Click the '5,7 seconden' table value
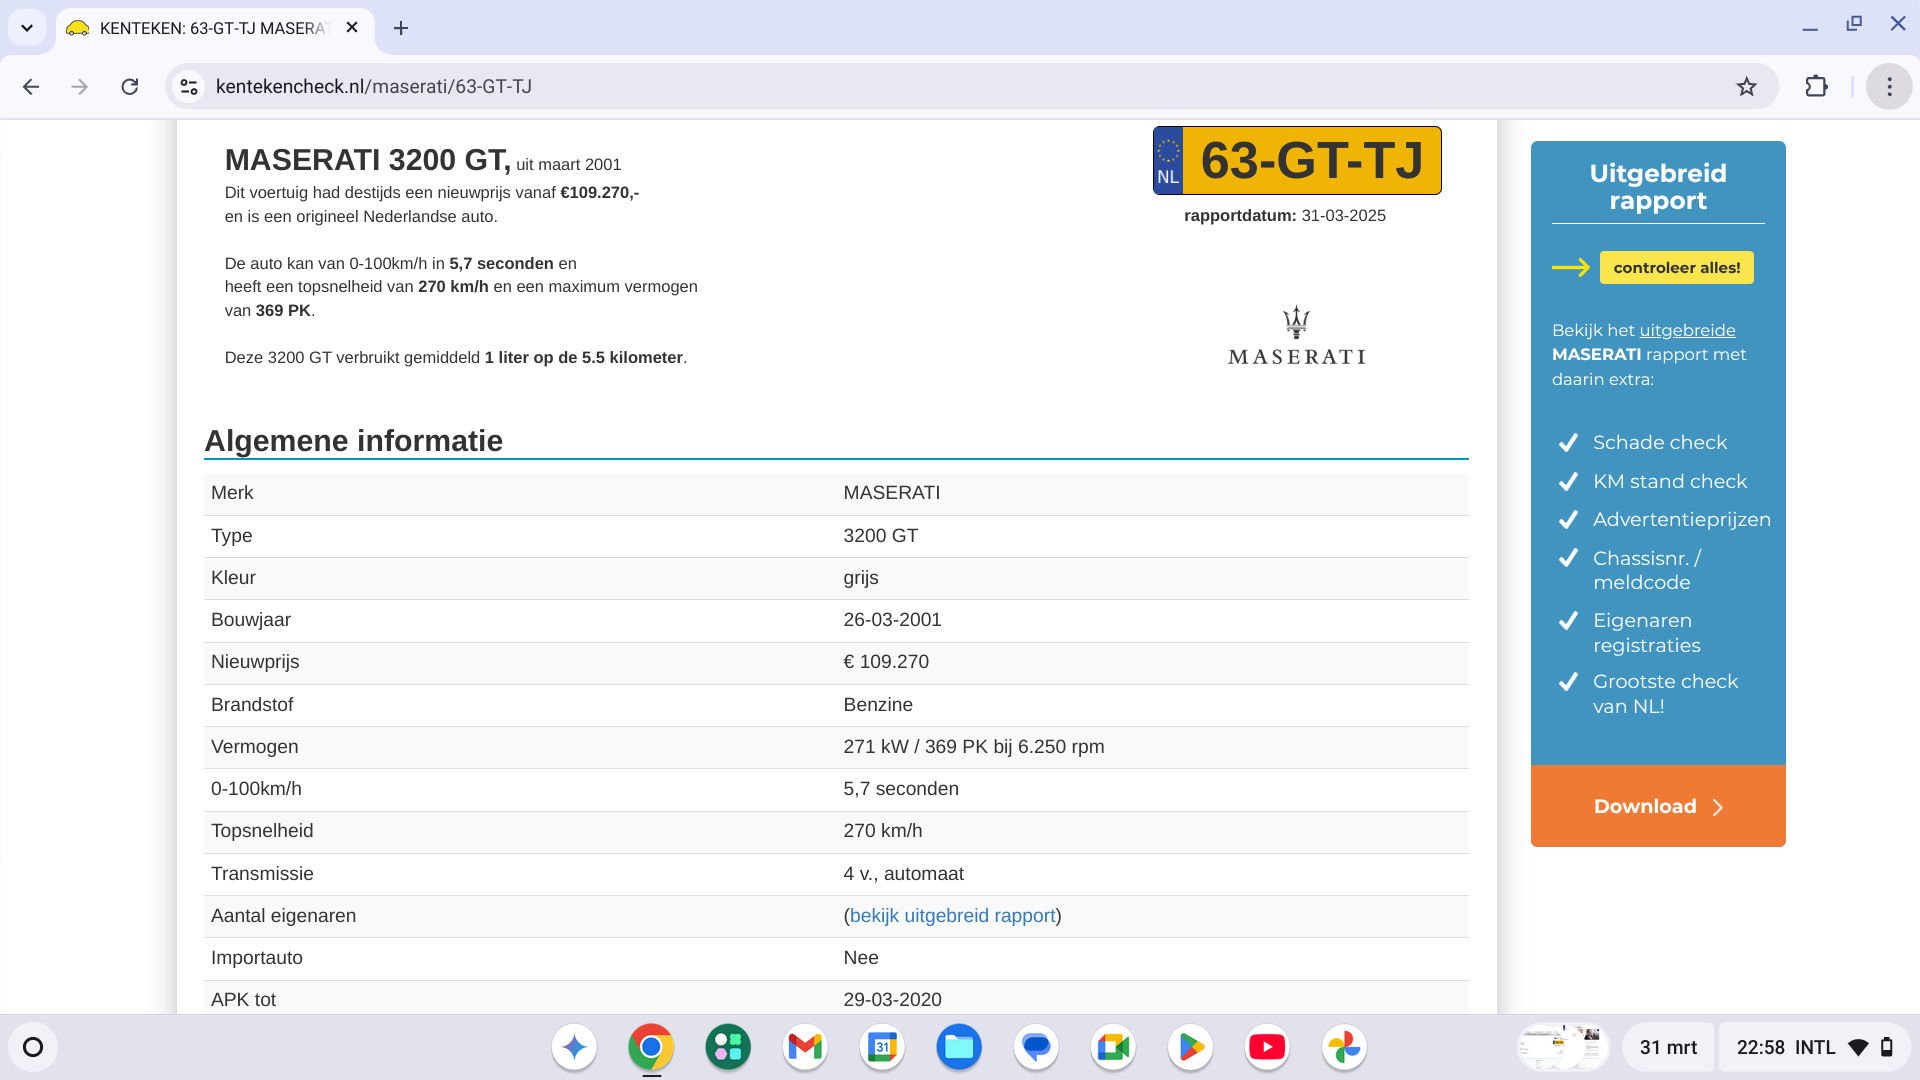The height and width of the screenshot is (1080, 1920). 901,789
